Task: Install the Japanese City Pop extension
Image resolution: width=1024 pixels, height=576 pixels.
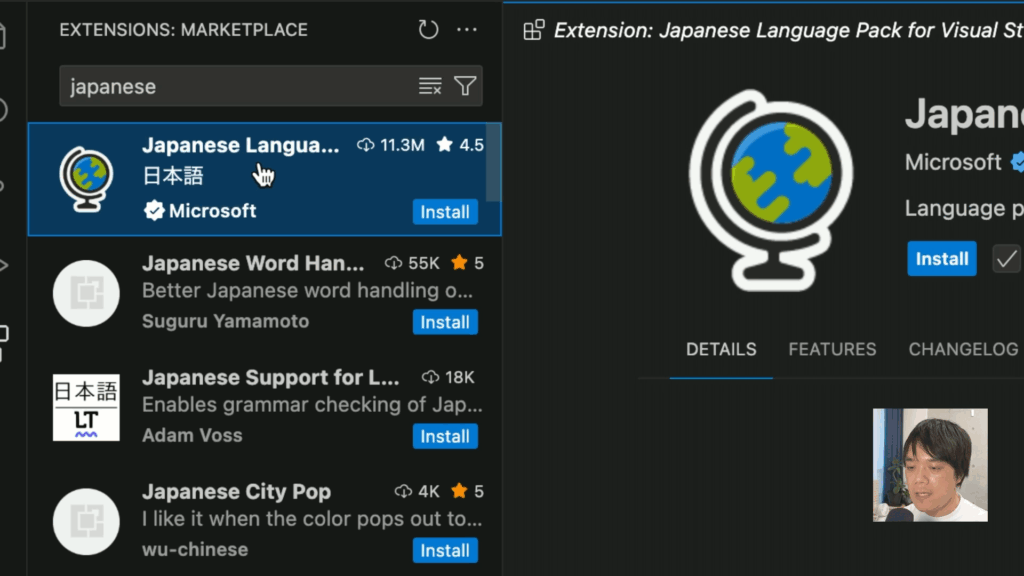Action: [x=445, y=551]
